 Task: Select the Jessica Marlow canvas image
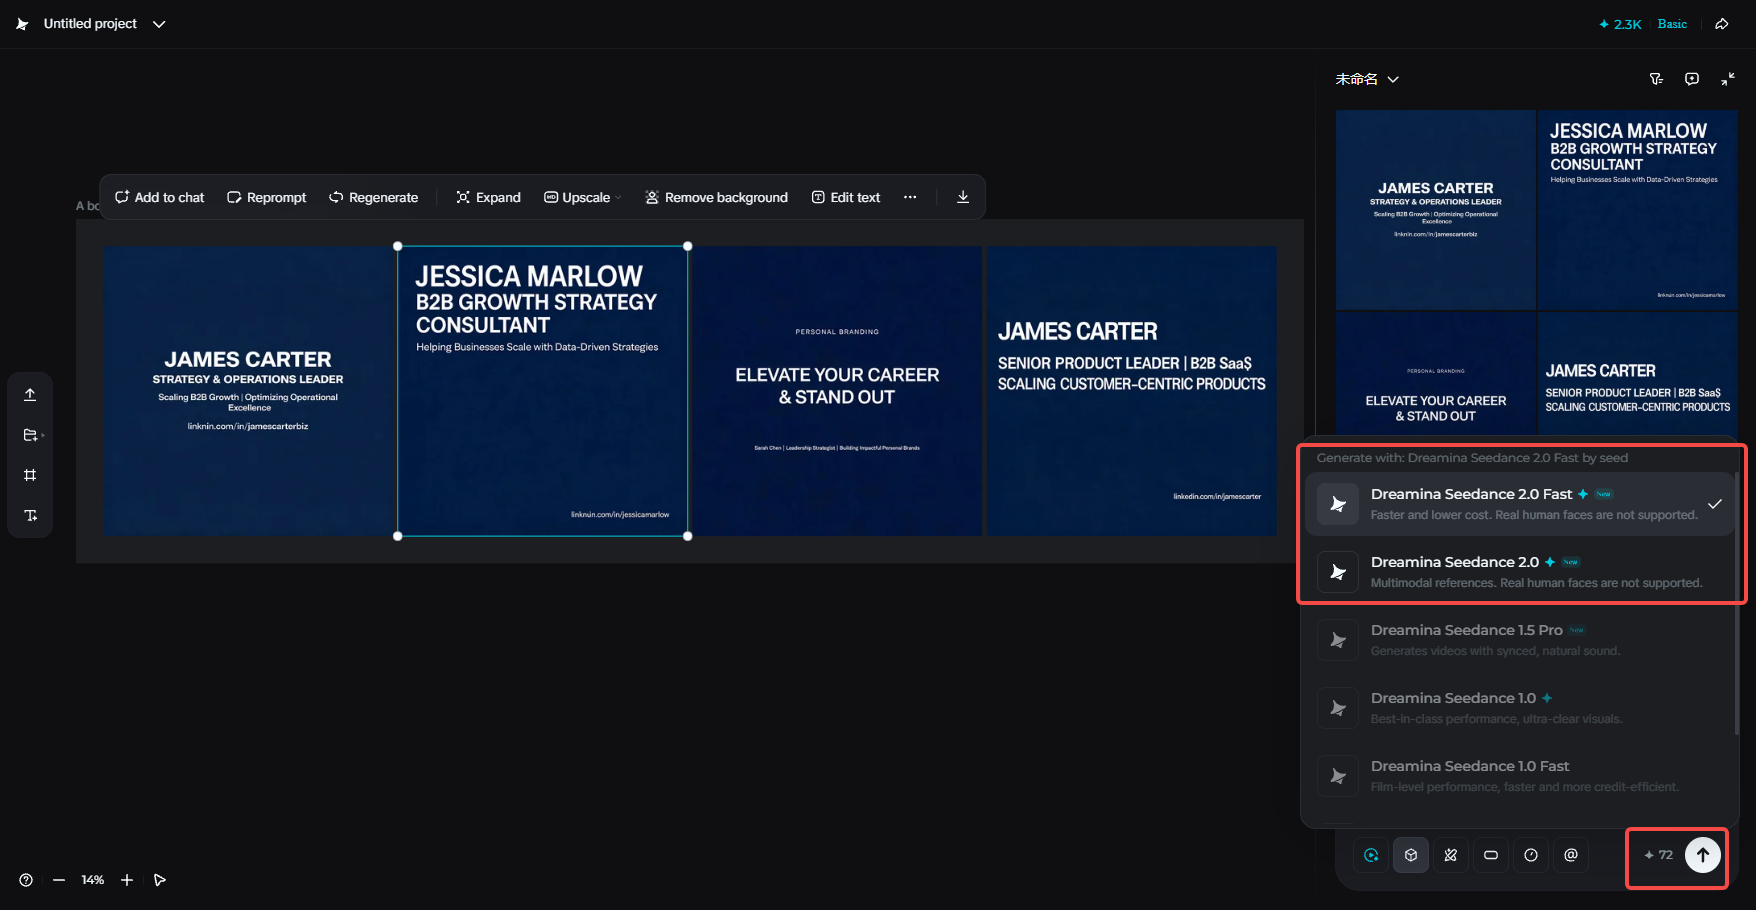tap(543, 391)
